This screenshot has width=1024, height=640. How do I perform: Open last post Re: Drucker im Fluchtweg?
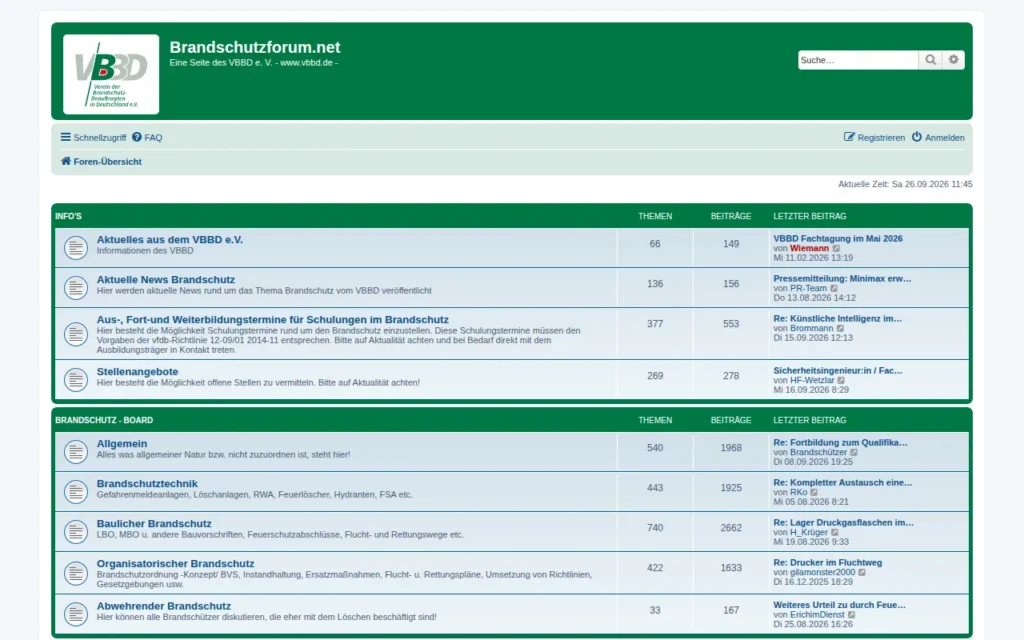(x=827, y=563)
